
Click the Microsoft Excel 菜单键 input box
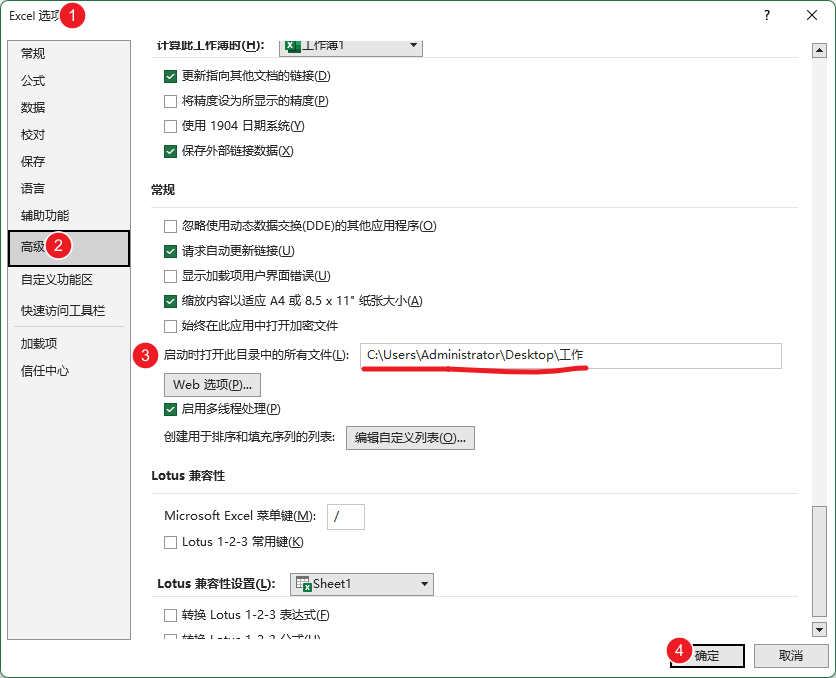tap(345, 517)
